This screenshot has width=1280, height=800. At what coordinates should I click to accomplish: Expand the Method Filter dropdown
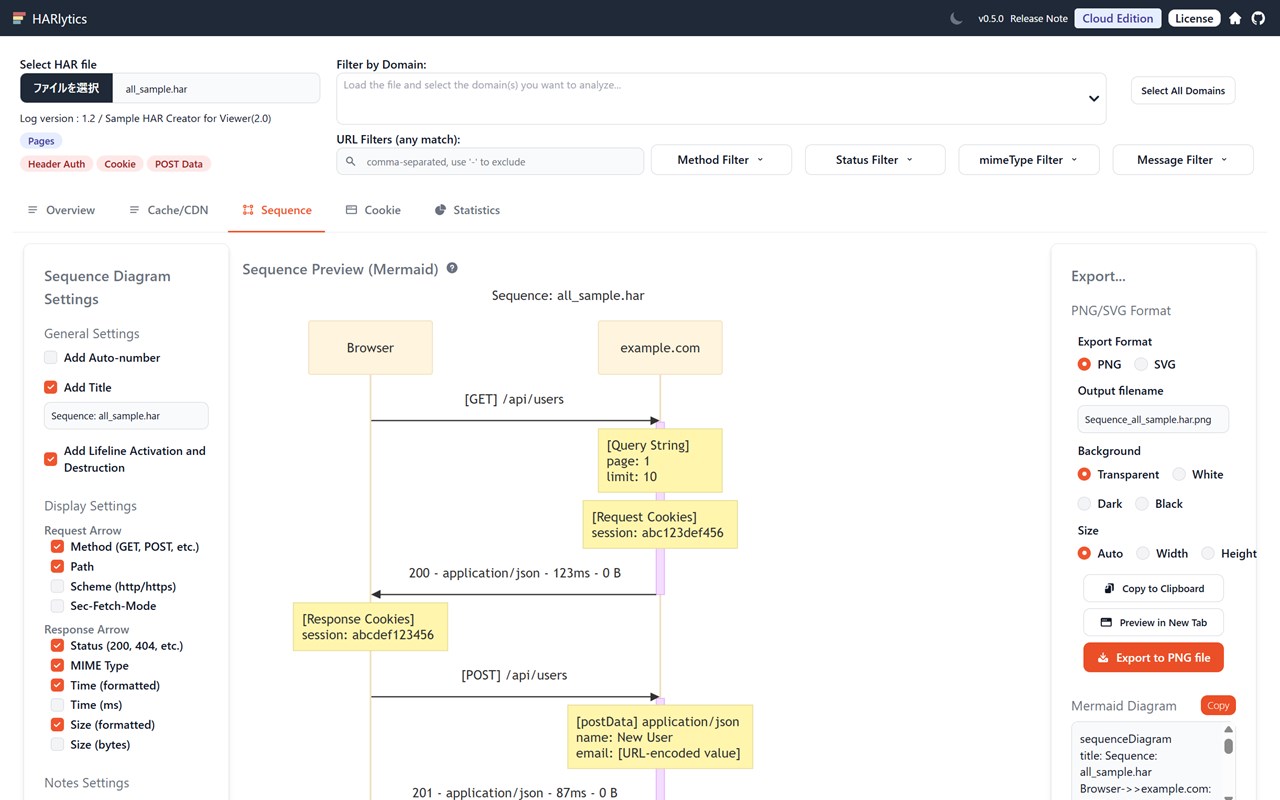(x=721, y=160)
